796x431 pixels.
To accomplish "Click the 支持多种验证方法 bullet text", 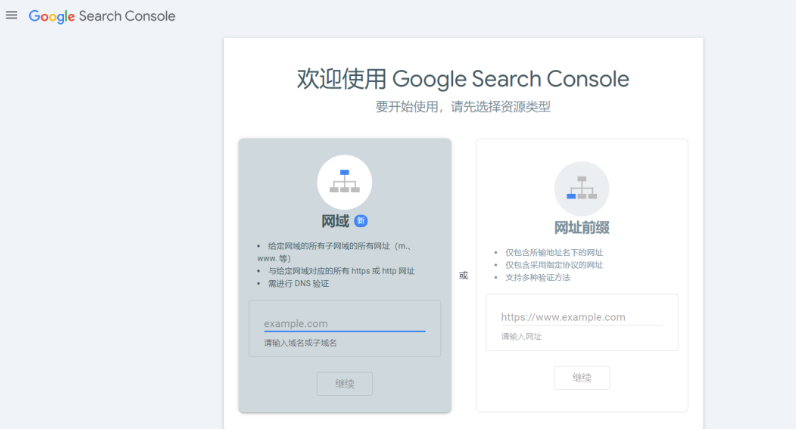I will 538,277.
